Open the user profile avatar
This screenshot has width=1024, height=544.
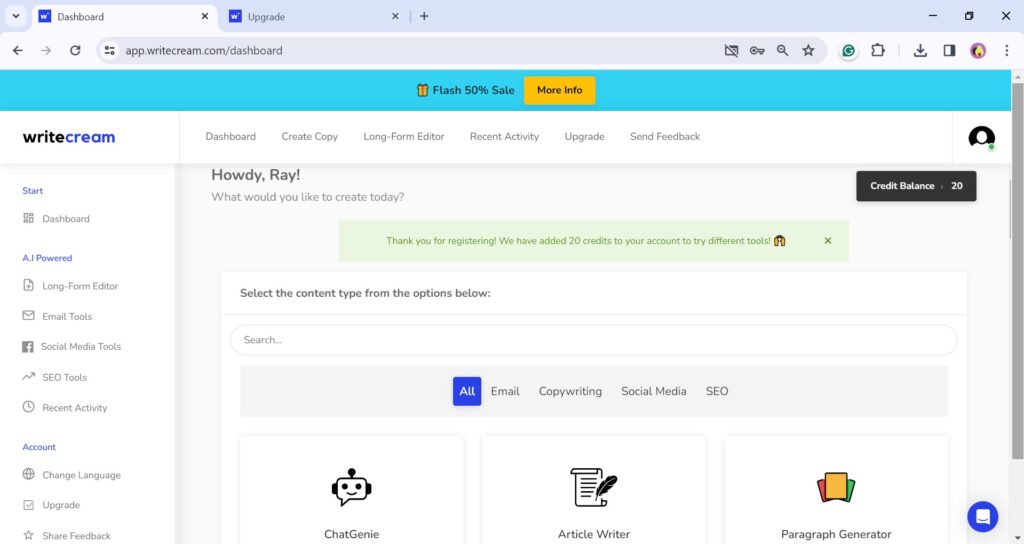coord(981,137)
